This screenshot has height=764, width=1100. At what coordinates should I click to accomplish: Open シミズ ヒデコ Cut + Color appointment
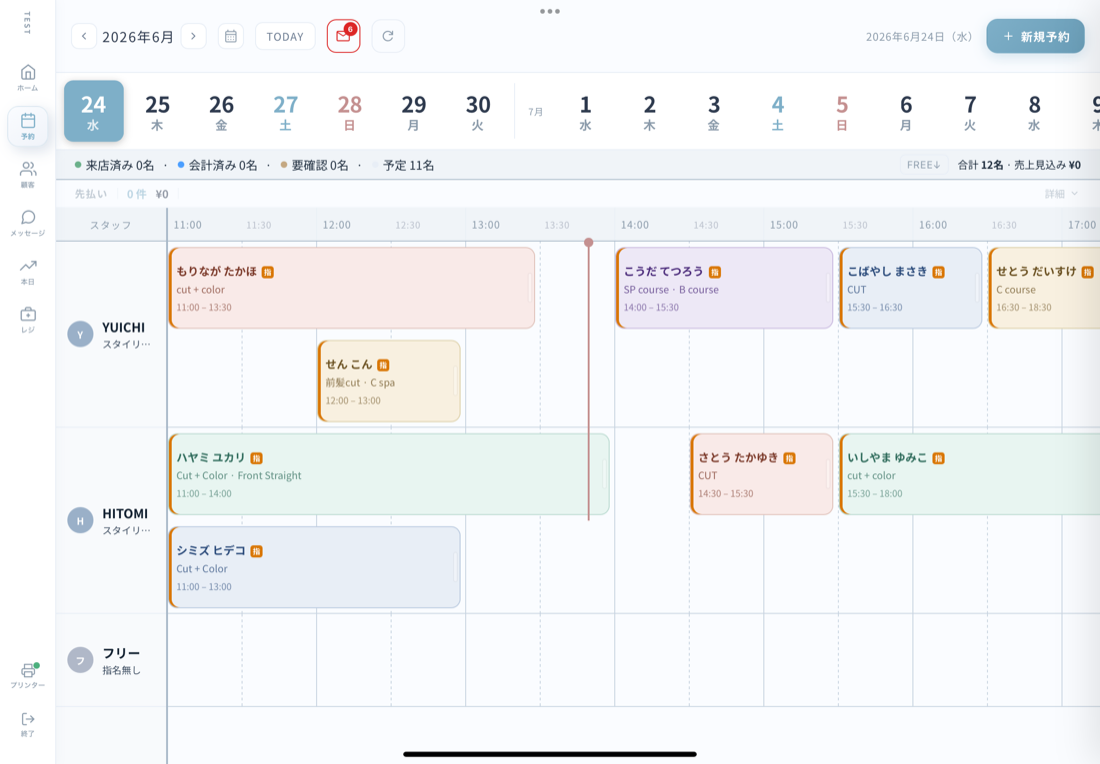314,567
